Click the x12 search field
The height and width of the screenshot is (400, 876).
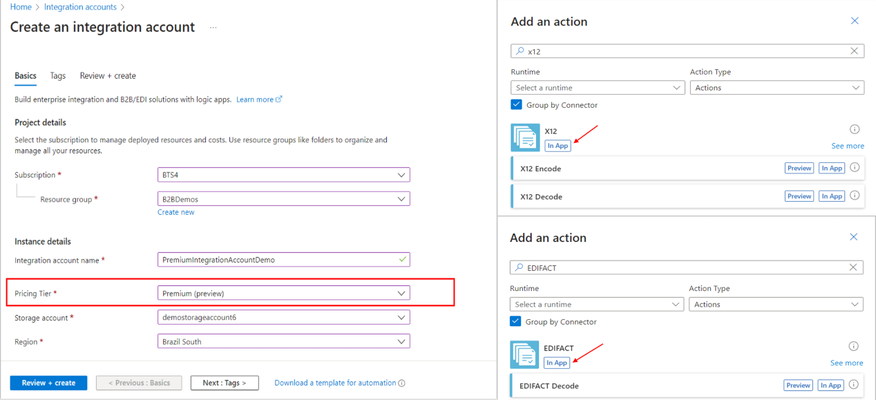688,51
